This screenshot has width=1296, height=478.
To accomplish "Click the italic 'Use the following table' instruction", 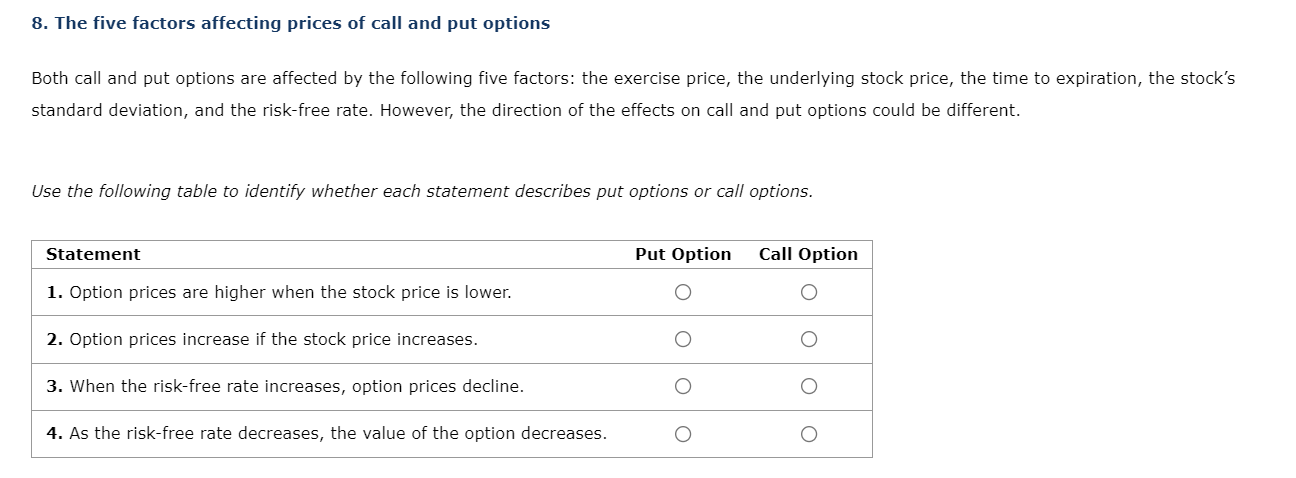I will [421, 191].
